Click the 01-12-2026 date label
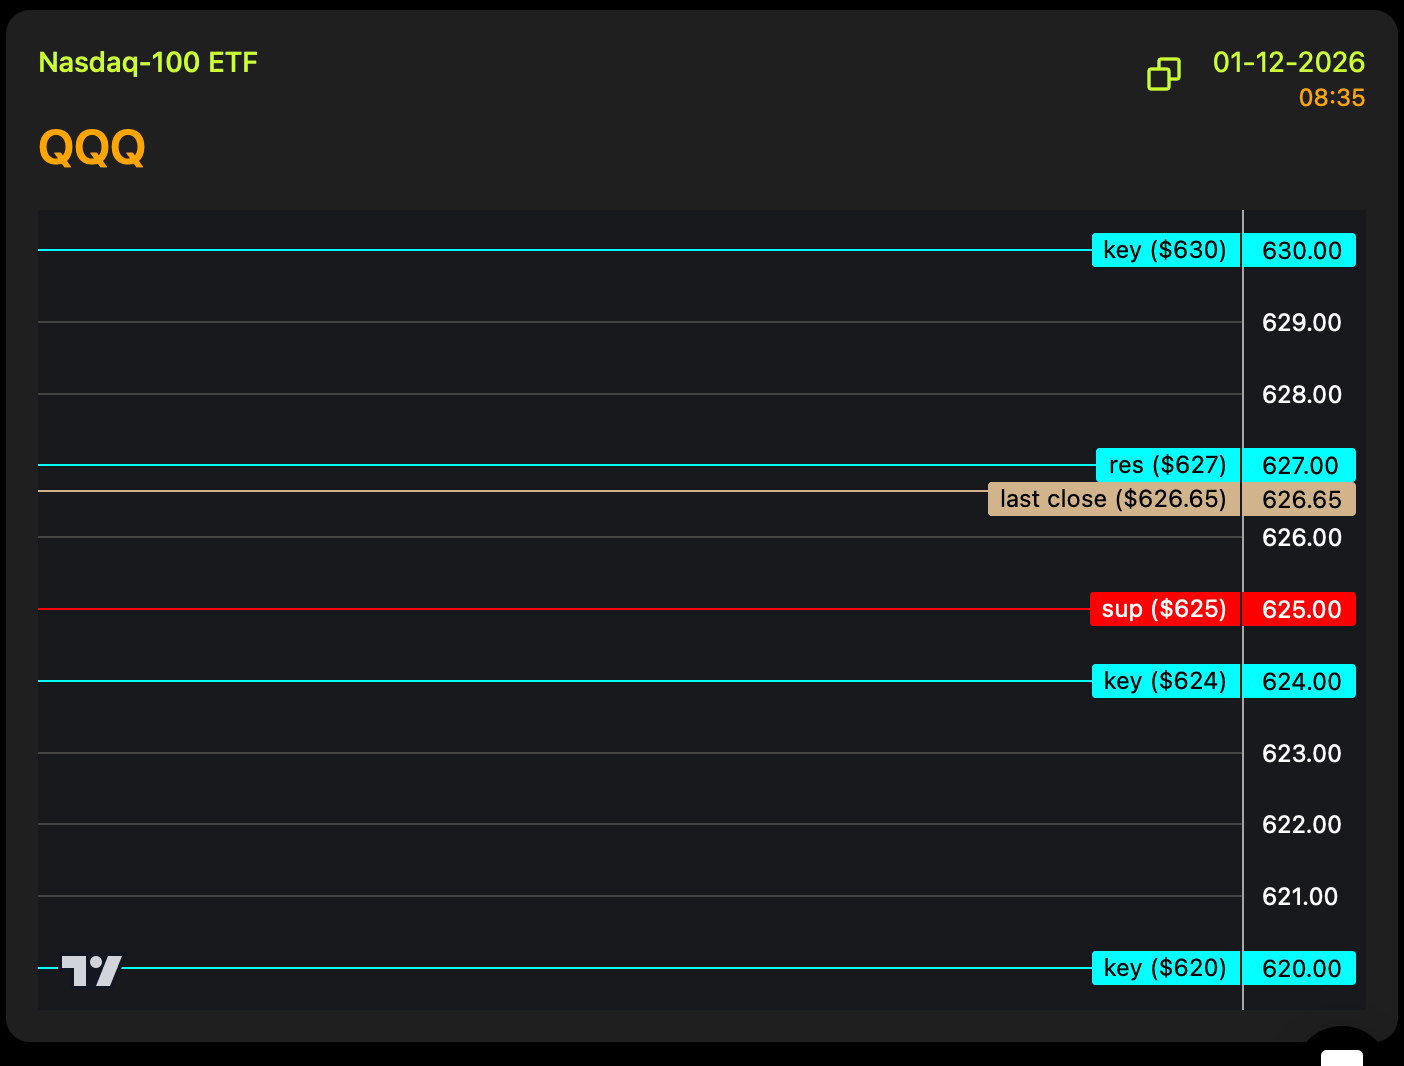This screenshot has height=1066, width=1404. point(1288,63)
